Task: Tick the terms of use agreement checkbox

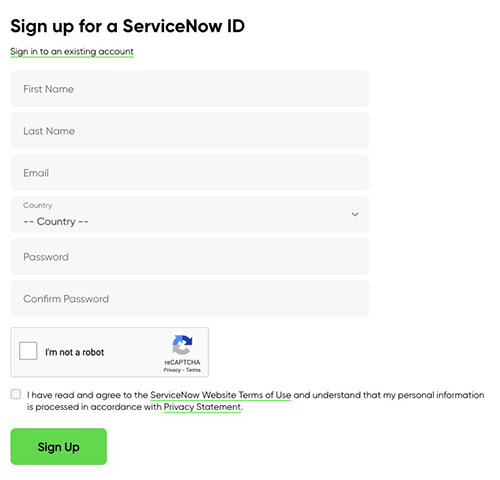Action: click(x=16, y=394)
